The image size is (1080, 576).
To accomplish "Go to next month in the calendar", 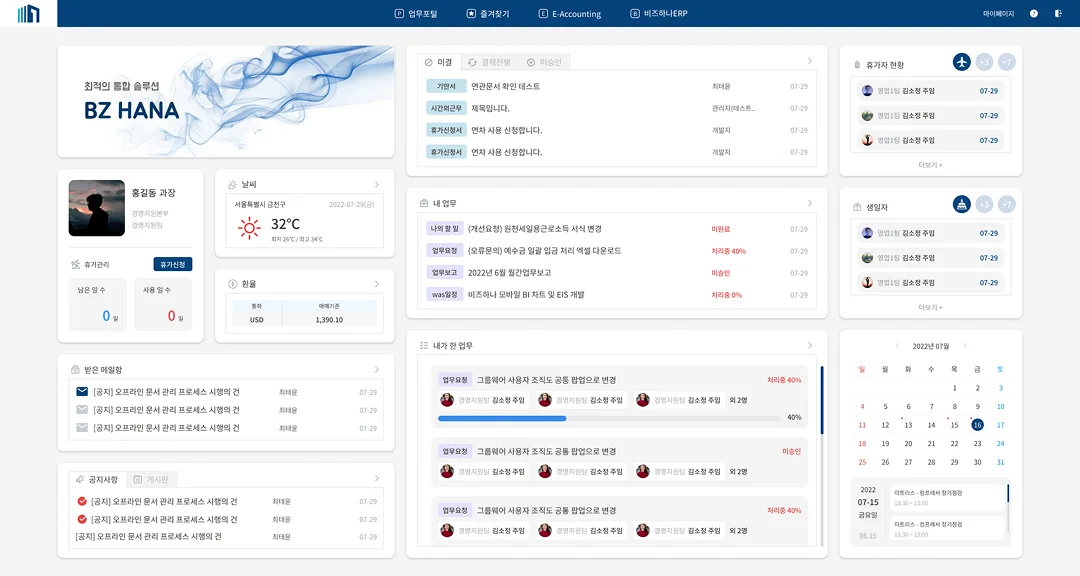I will [x=965, y=346].
